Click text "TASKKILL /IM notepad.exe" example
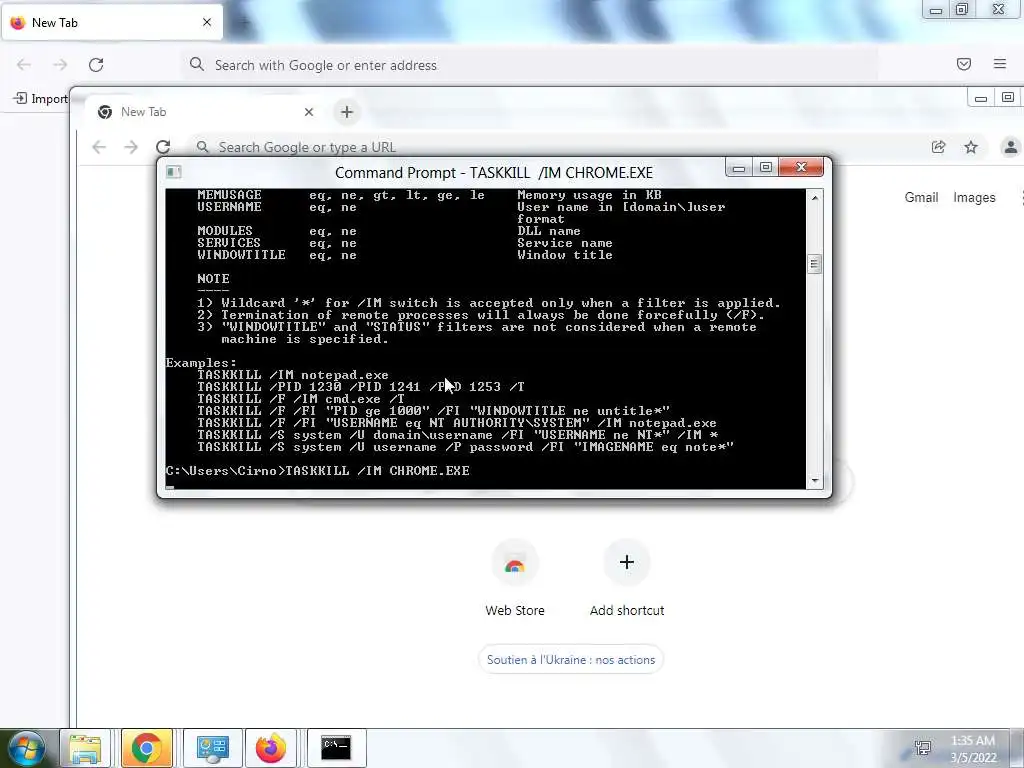This screenshot has height=768, width=1024. point(293,375)
